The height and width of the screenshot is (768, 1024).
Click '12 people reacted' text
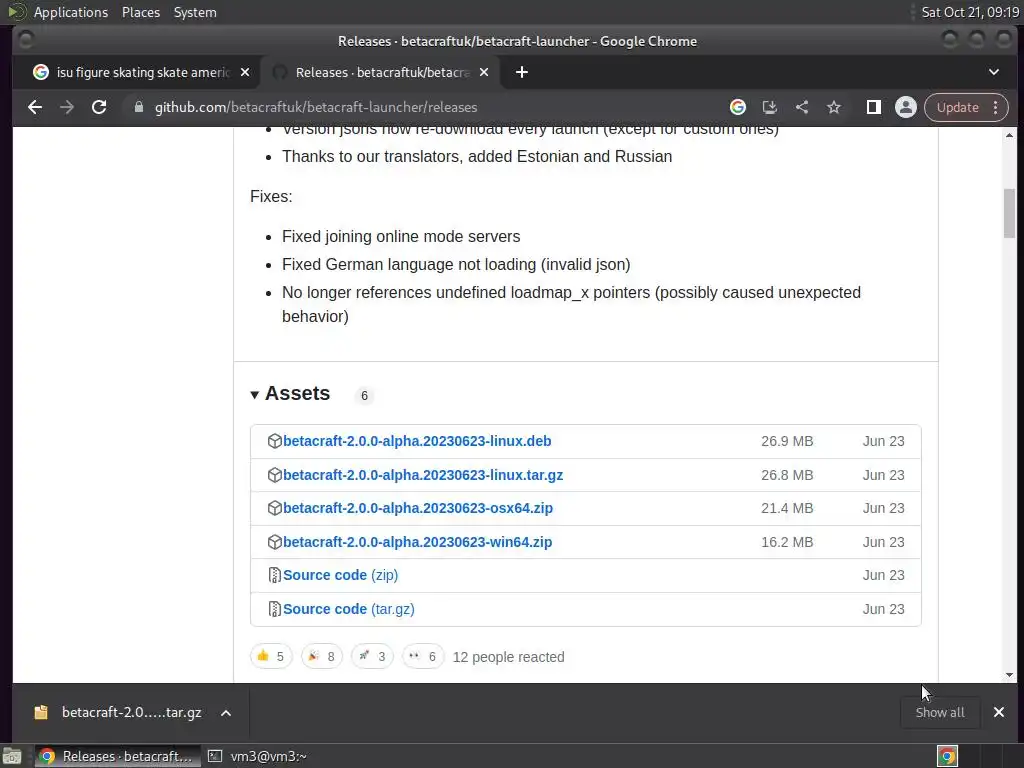[509, 657]
